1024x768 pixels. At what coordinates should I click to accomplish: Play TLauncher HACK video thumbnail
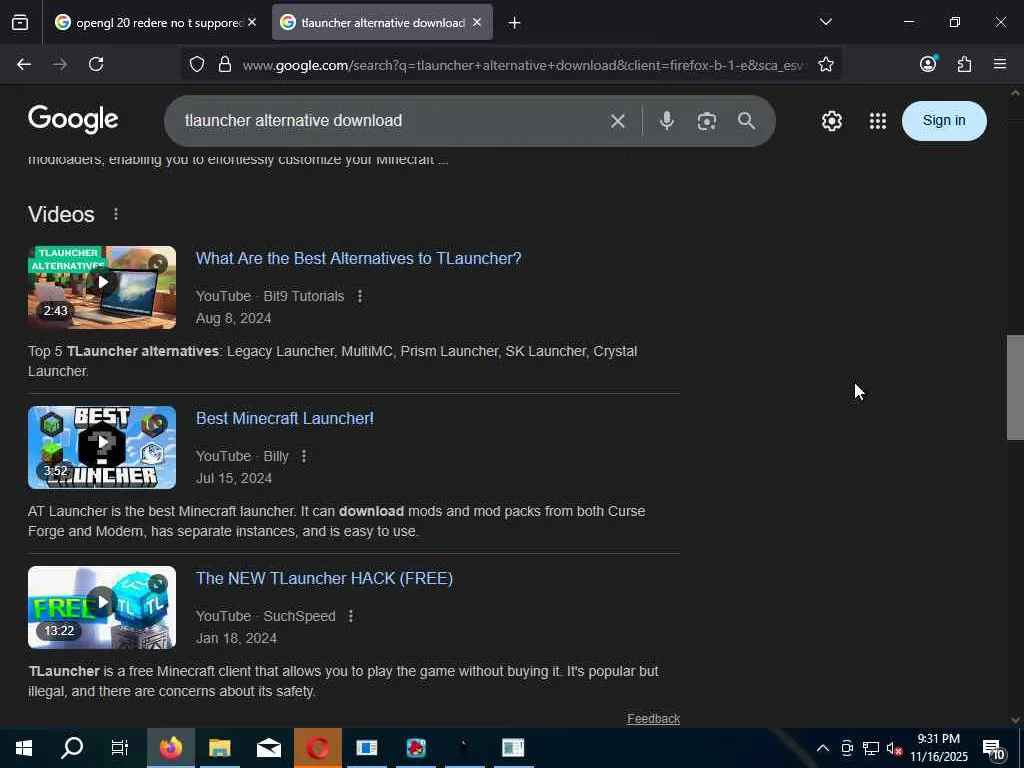pyautogui.click(x=102, y=607)
